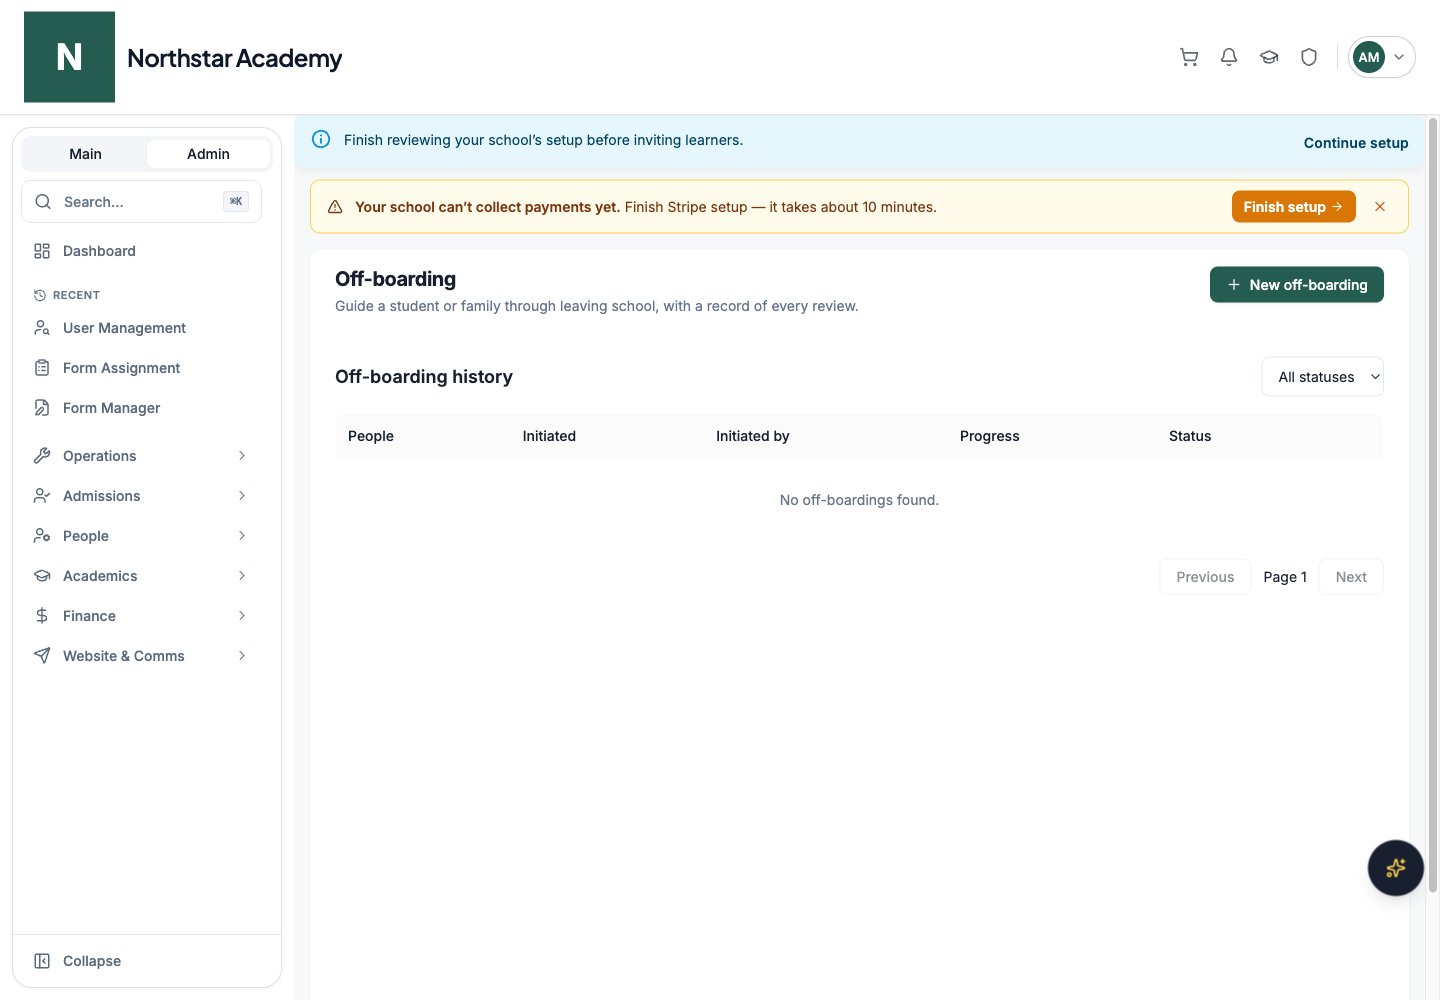Click the Finish setup button
This screenshot has height=1000, width=1440.
pyautogui.click(x=1294, y=207)
